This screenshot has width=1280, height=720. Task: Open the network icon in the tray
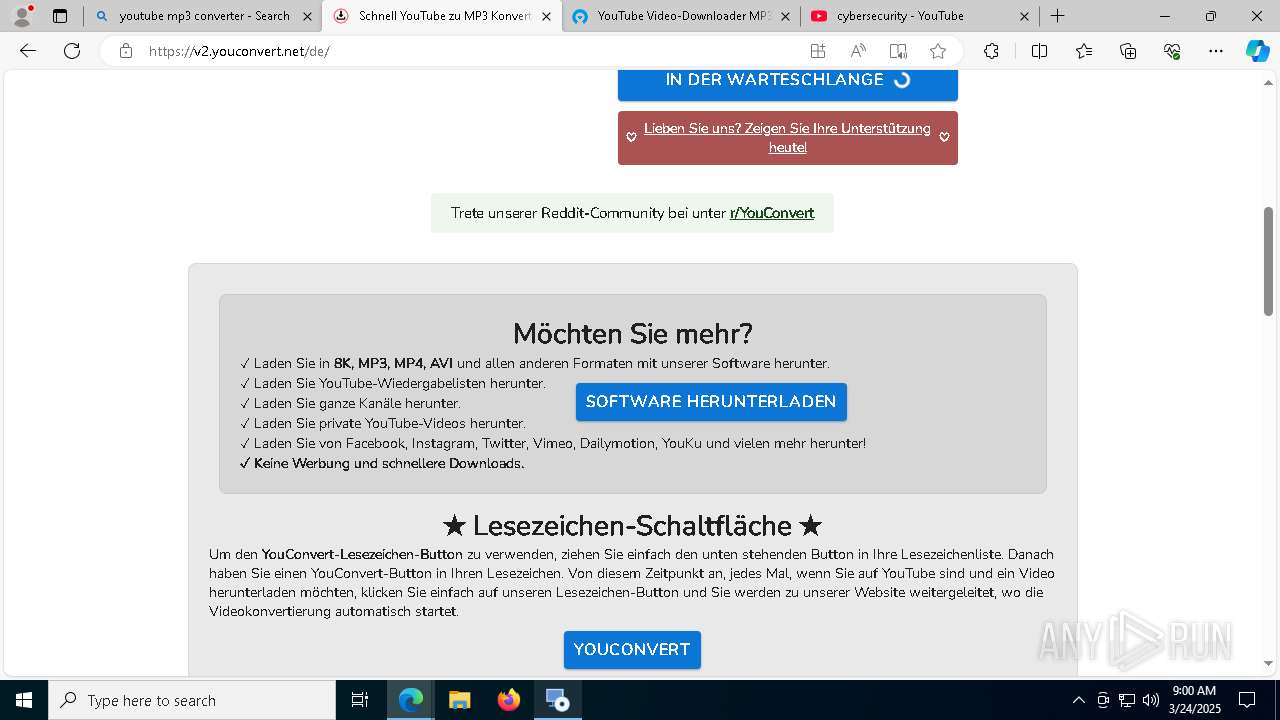click(x=1127, y=700)
